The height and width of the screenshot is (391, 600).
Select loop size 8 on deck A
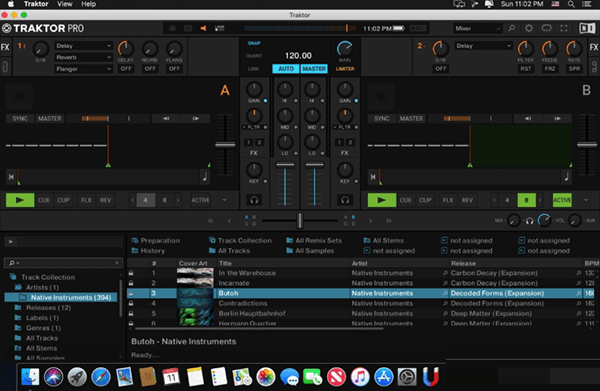[165, 200]
